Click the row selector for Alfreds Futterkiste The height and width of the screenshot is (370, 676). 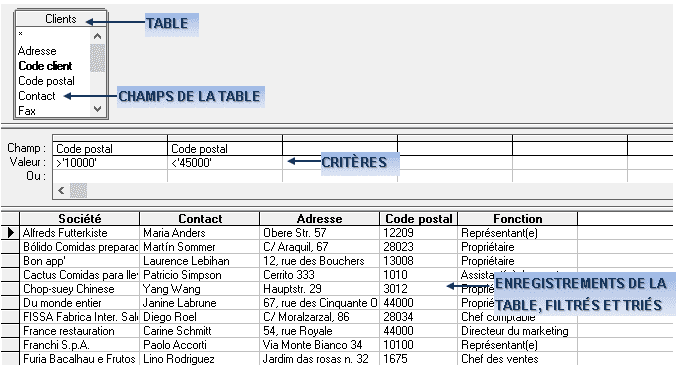click(x=10, y=233)
